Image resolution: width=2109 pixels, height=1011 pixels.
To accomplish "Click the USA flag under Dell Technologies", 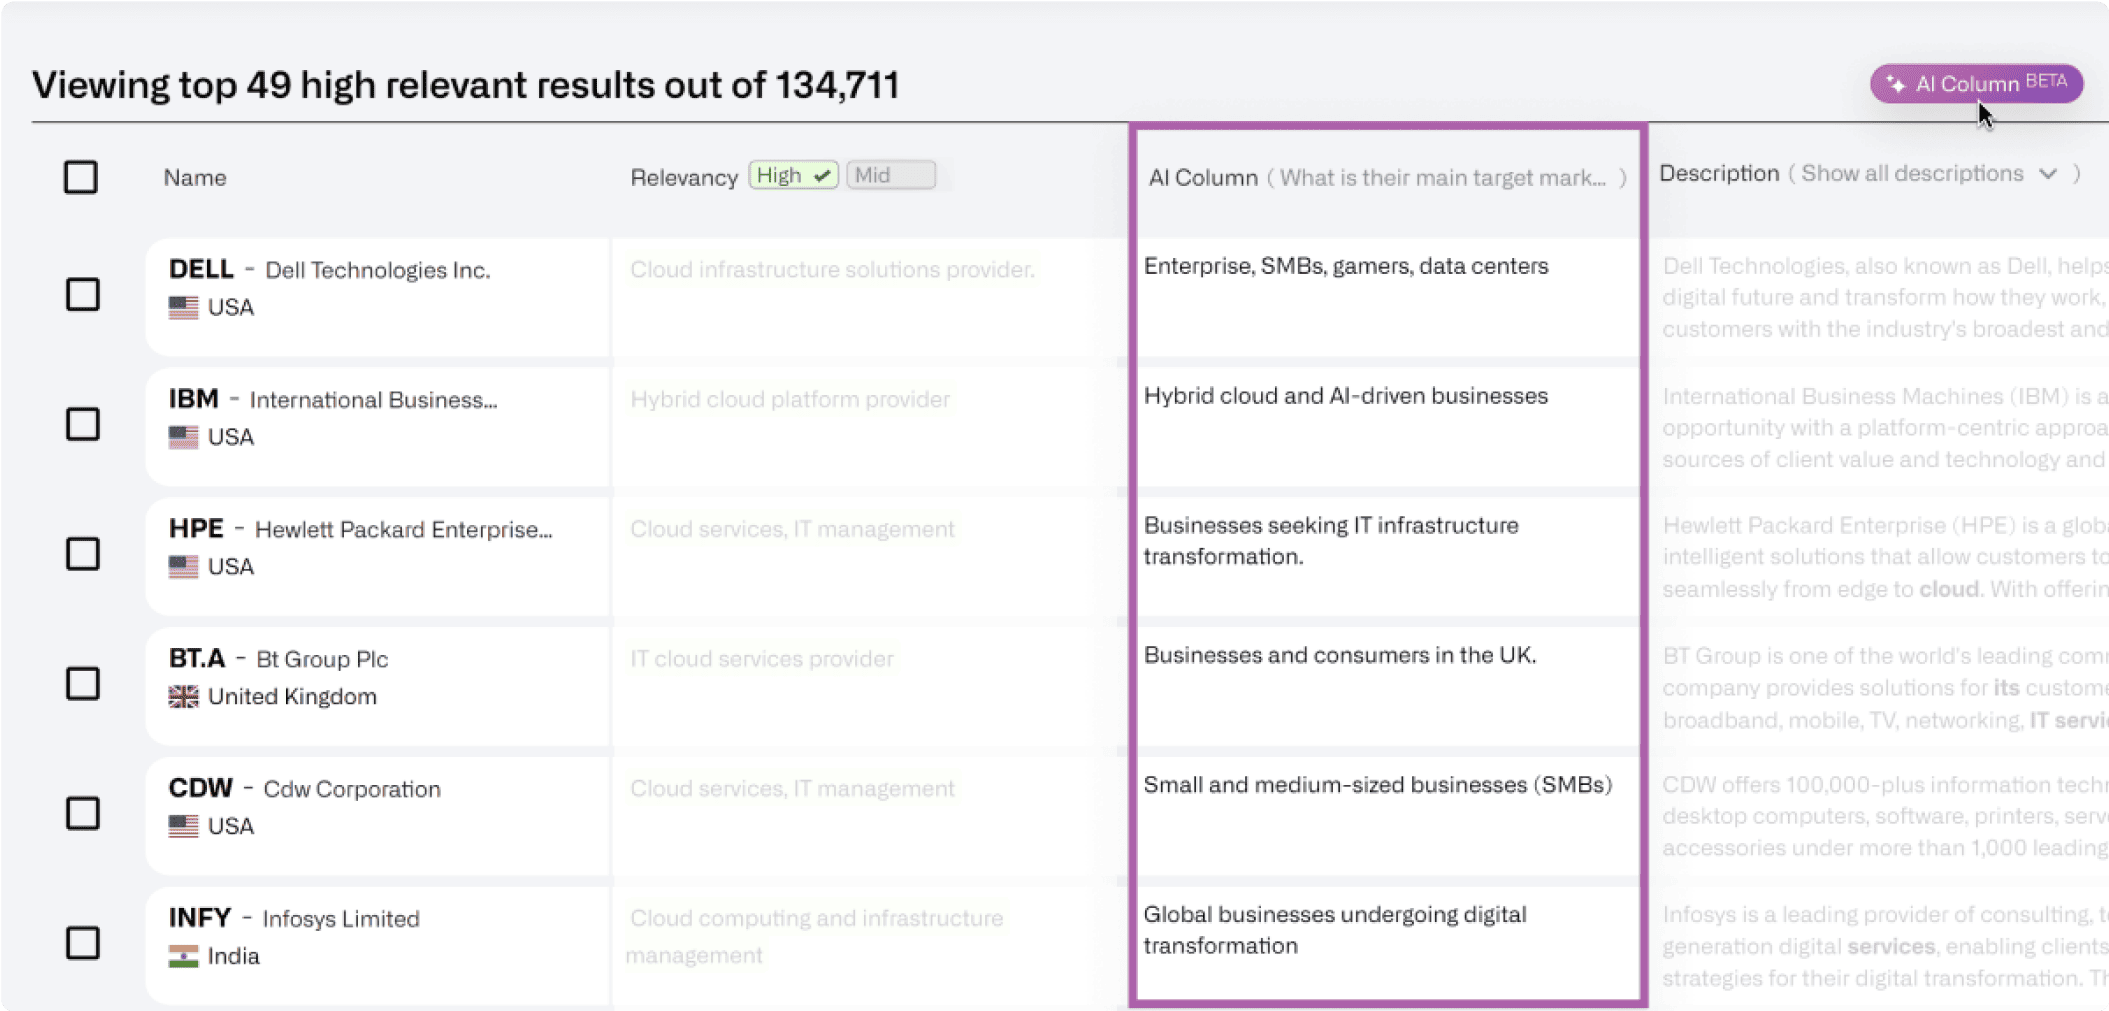I will (x=183, y=308).
